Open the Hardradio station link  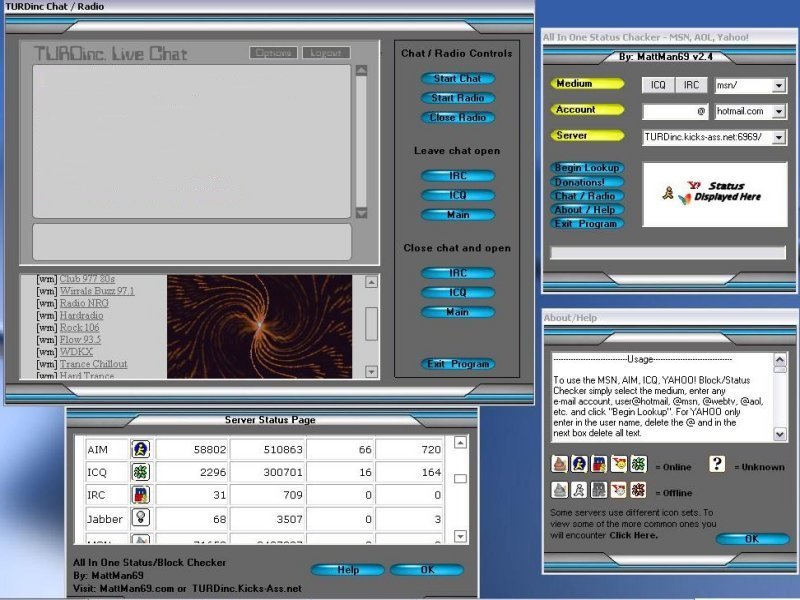click(82, 315)
